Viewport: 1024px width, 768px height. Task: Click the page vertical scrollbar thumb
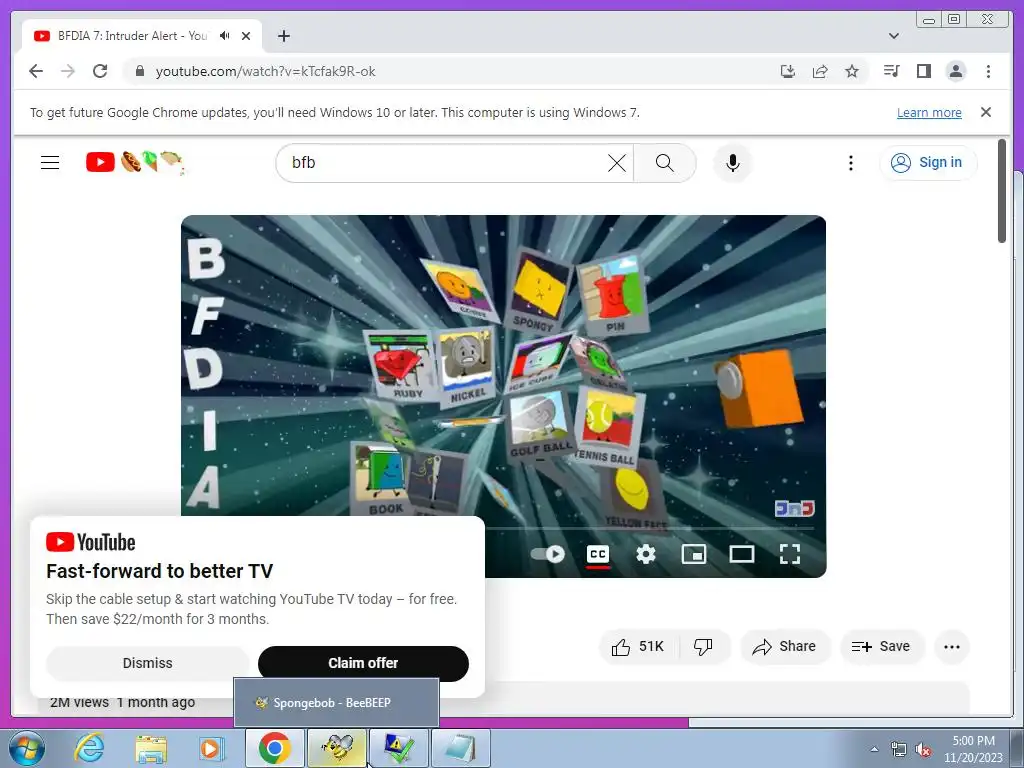(x=1002, y=191)
